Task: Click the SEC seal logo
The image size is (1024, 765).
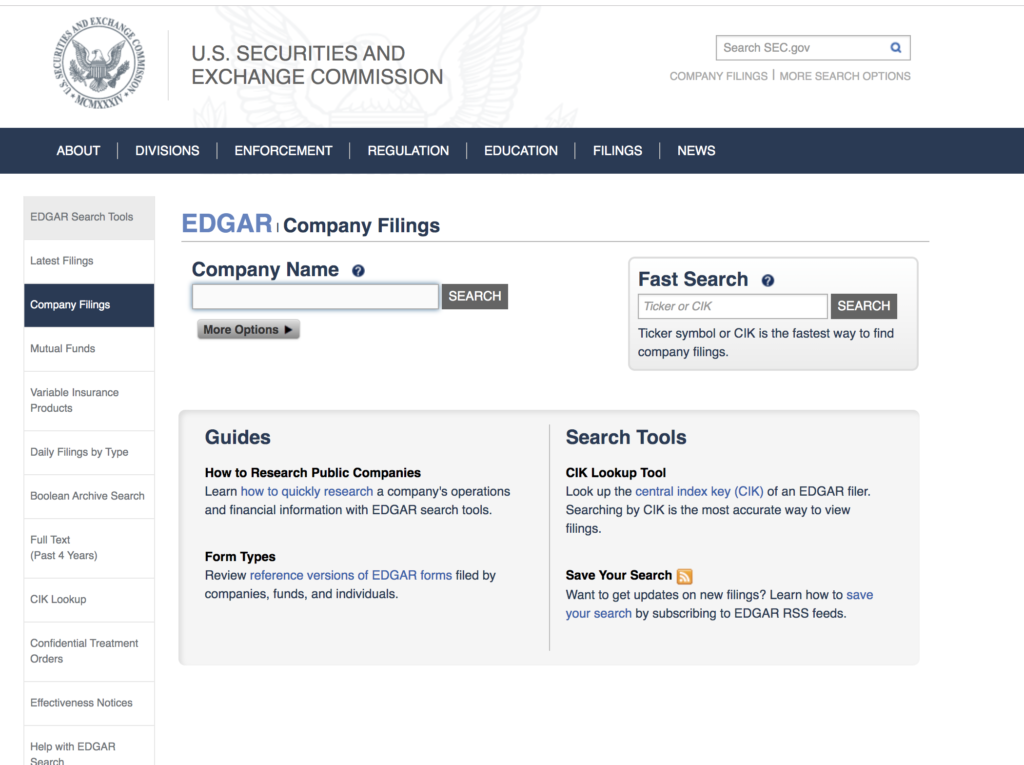Action: [99, 61]
